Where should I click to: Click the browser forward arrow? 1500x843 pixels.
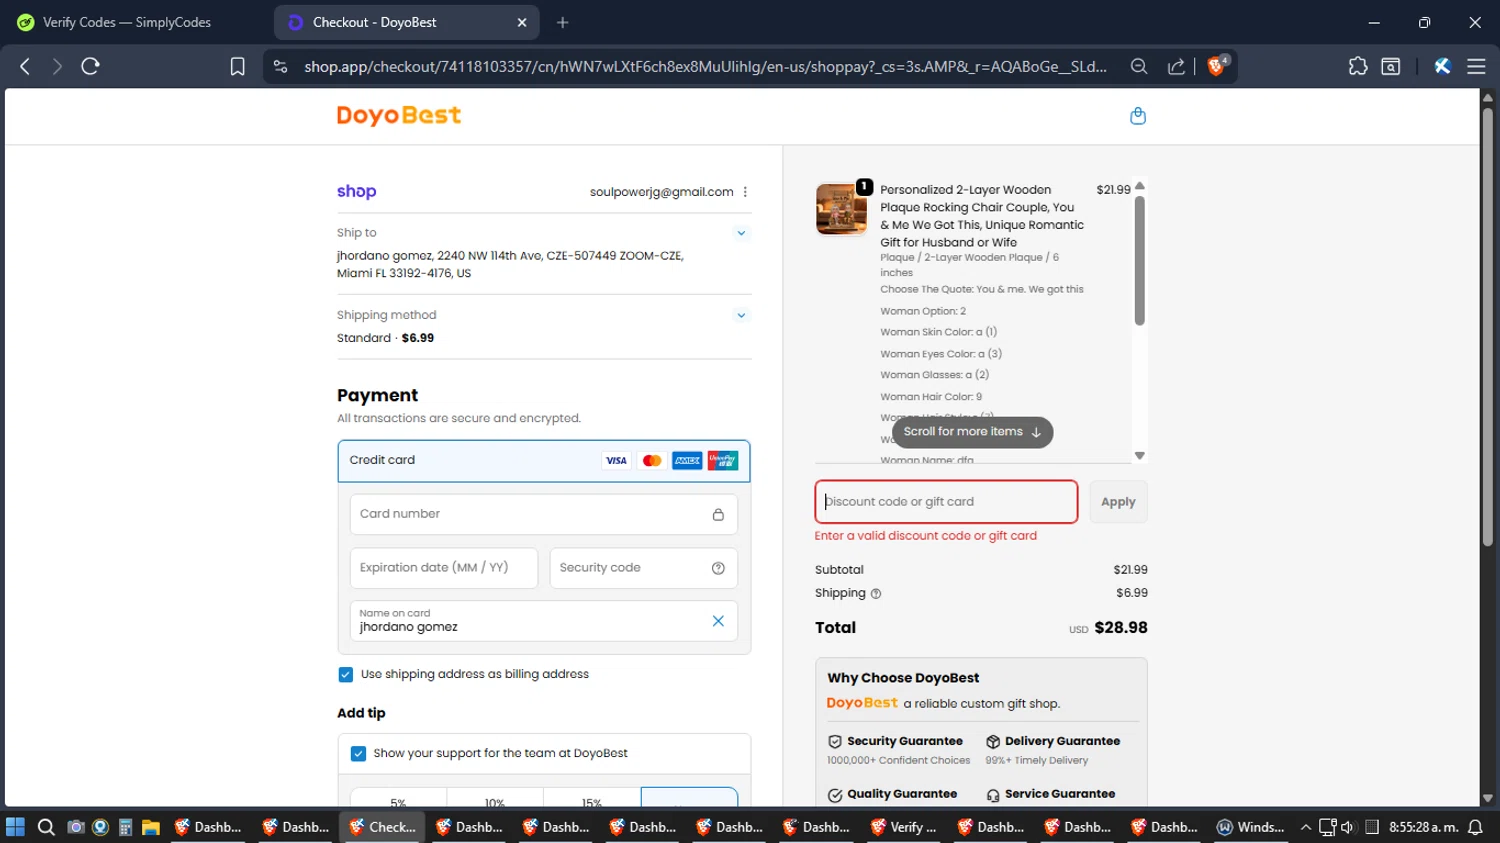tap(57, 66)
